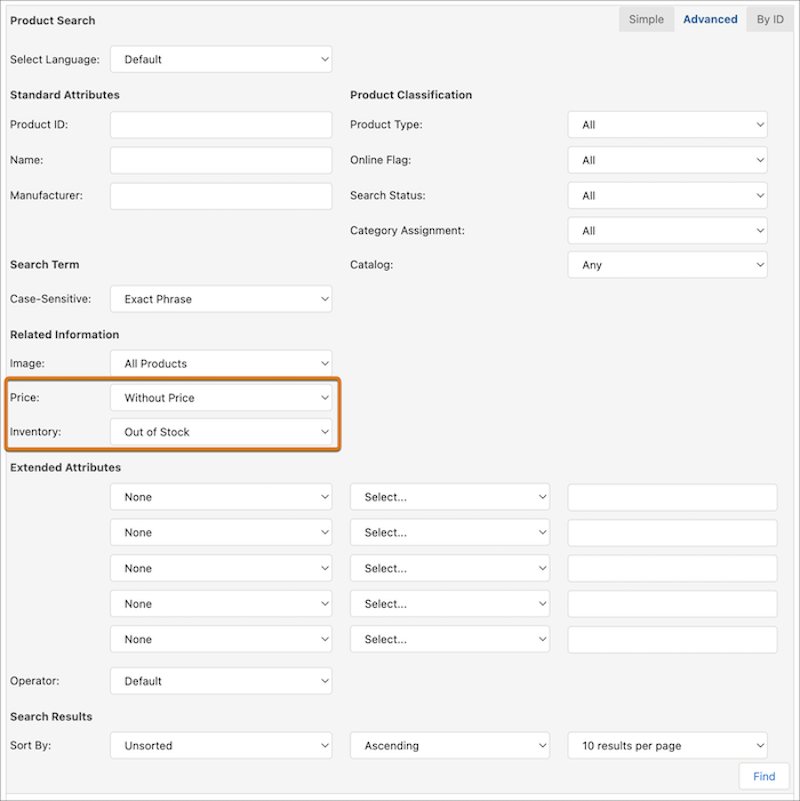Open the second Extended Attributes None dropdown
Screen dimensions: 800x801
pos(221,533)
